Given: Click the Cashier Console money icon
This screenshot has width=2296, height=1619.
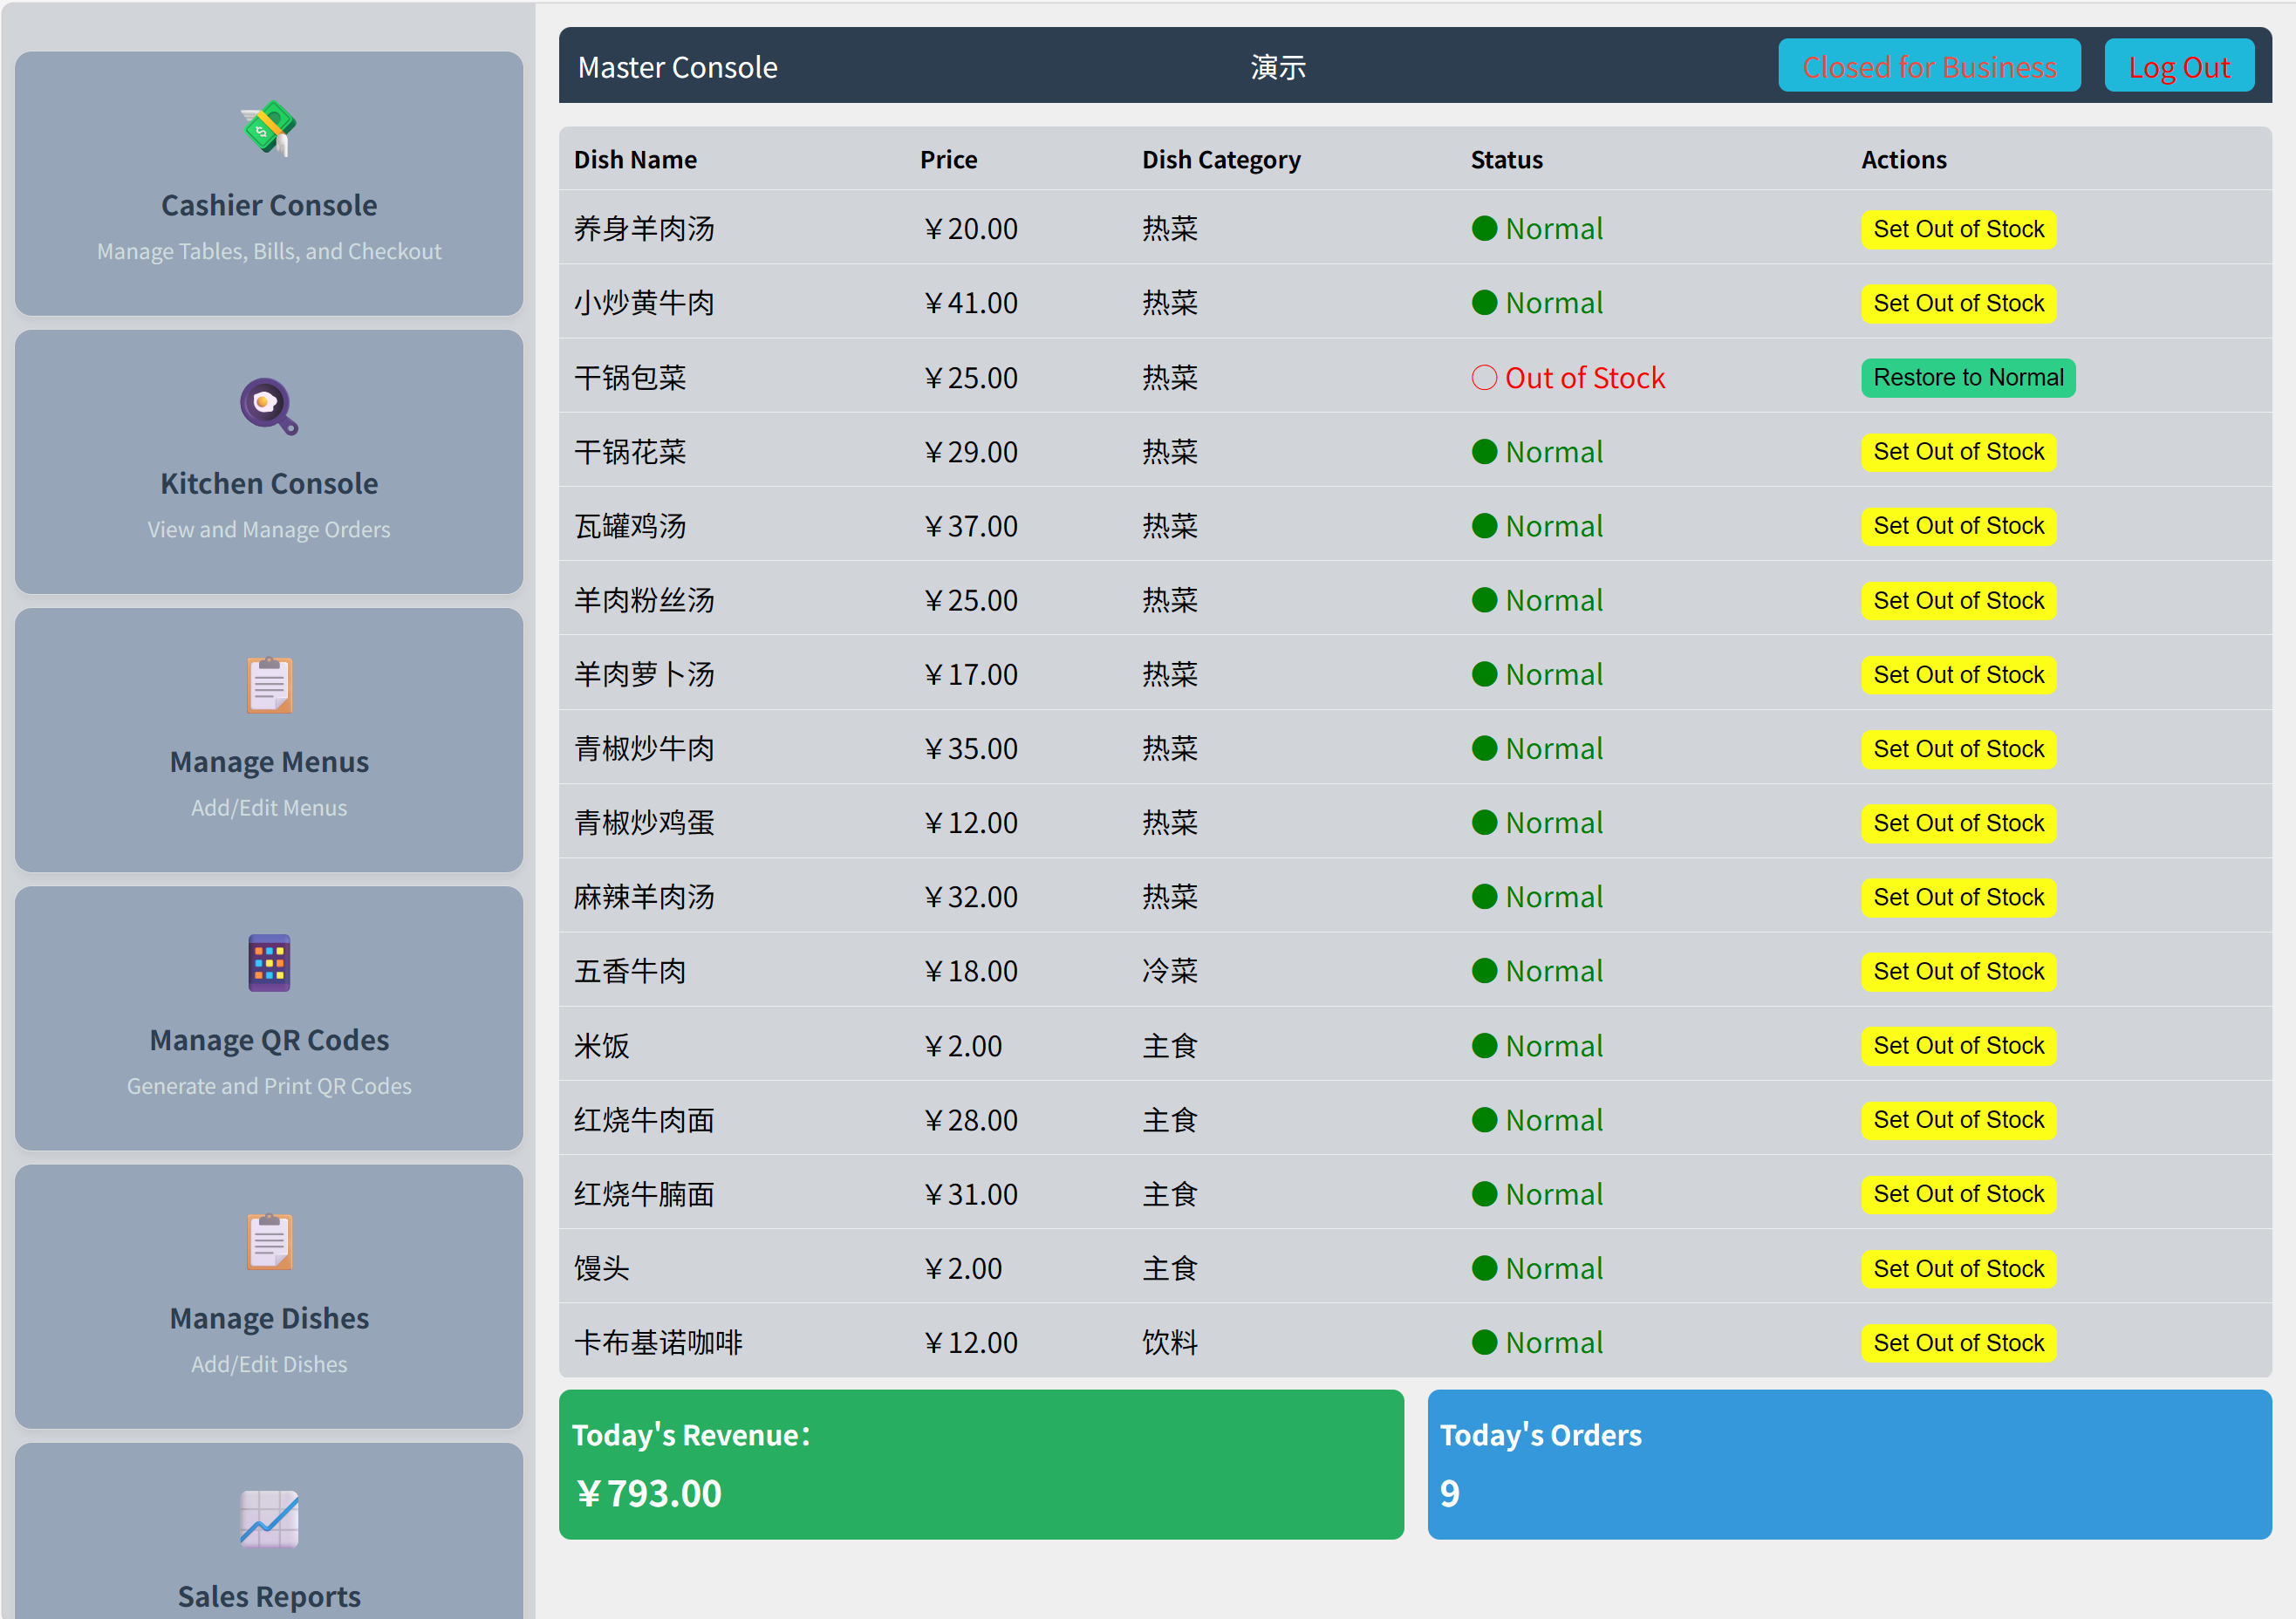Looking at the screenshot, I should pos(268,129).
